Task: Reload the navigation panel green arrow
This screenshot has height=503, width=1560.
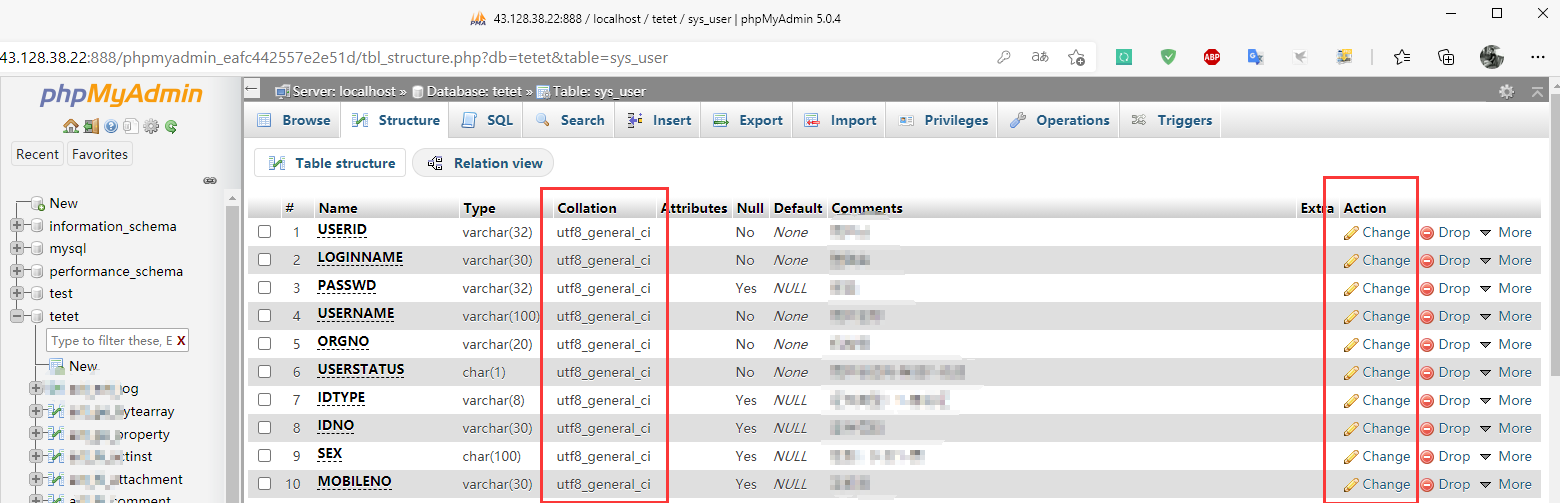Action: pos(171,127)
